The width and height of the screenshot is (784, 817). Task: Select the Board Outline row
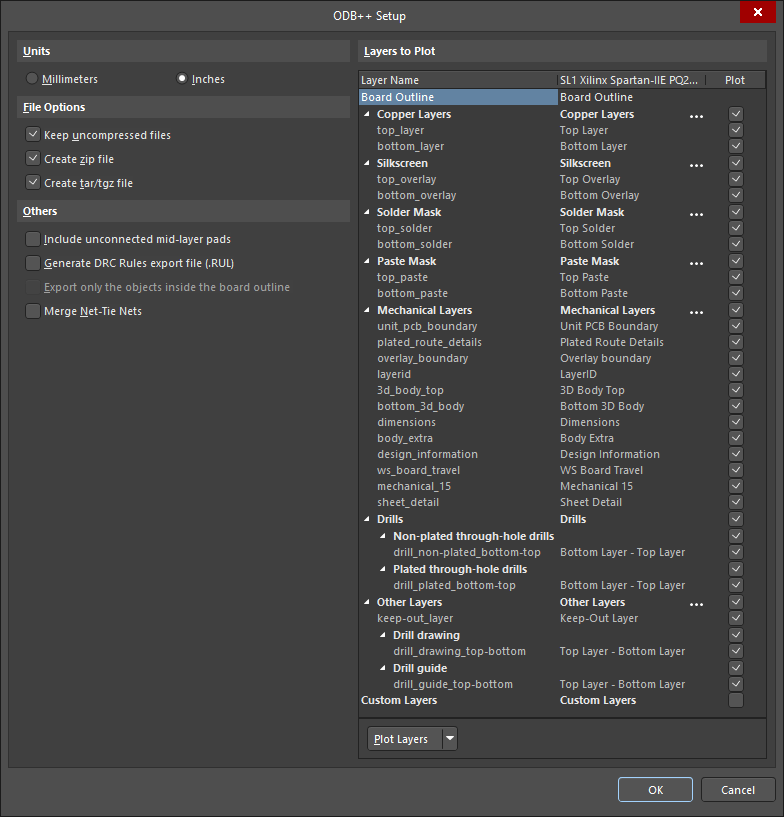click(x=562, y=97)
